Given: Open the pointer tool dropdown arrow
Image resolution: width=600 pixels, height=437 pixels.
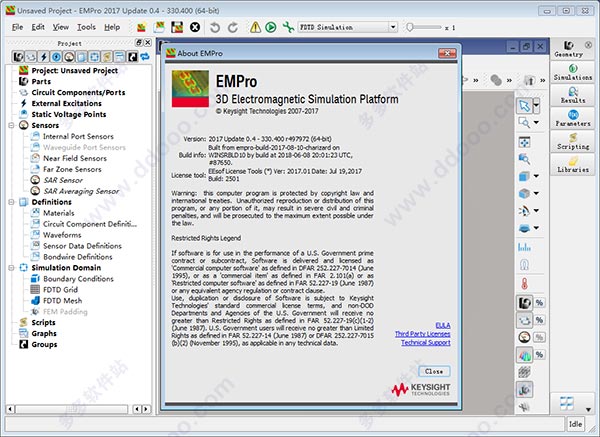Looking at the screenshot, I should tap(536, 105).
